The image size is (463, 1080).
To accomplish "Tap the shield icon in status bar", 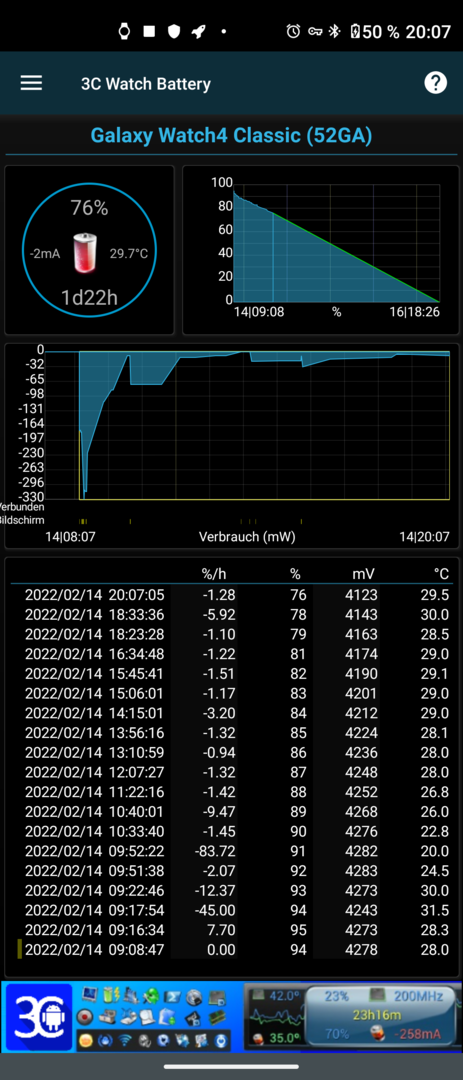I will 174,31.
